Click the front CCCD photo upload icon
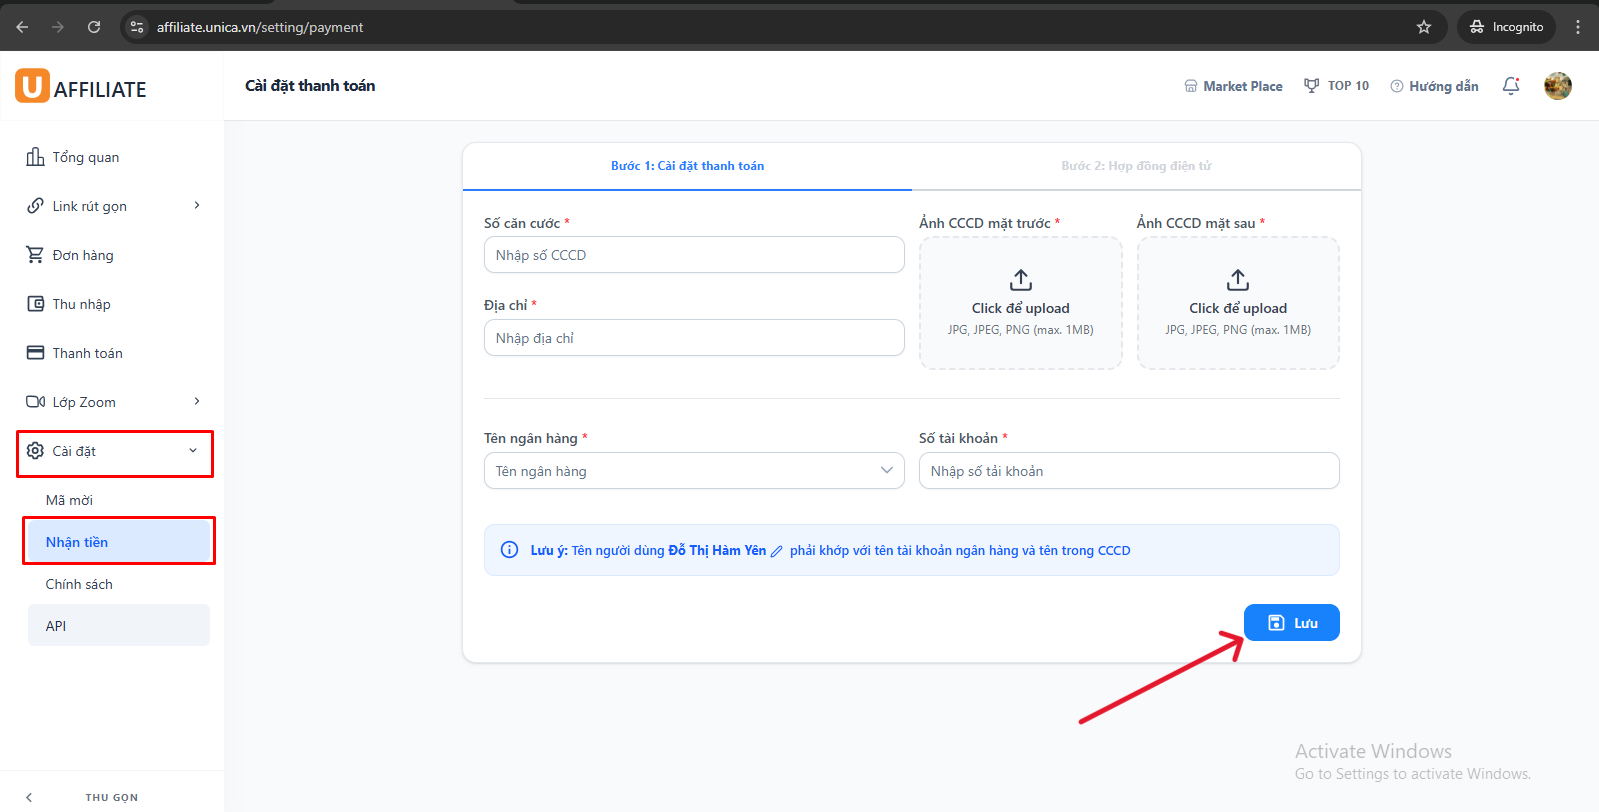 1020,280
